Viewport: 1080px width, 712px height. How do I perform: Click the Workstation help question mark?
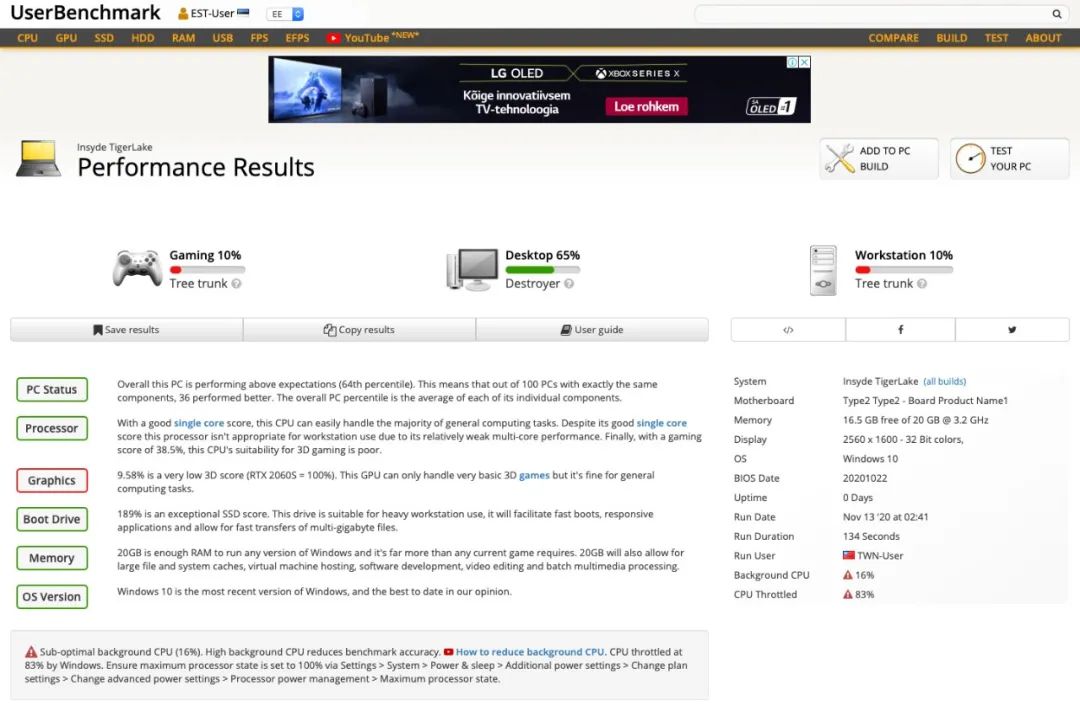click(x=922, y=284)
